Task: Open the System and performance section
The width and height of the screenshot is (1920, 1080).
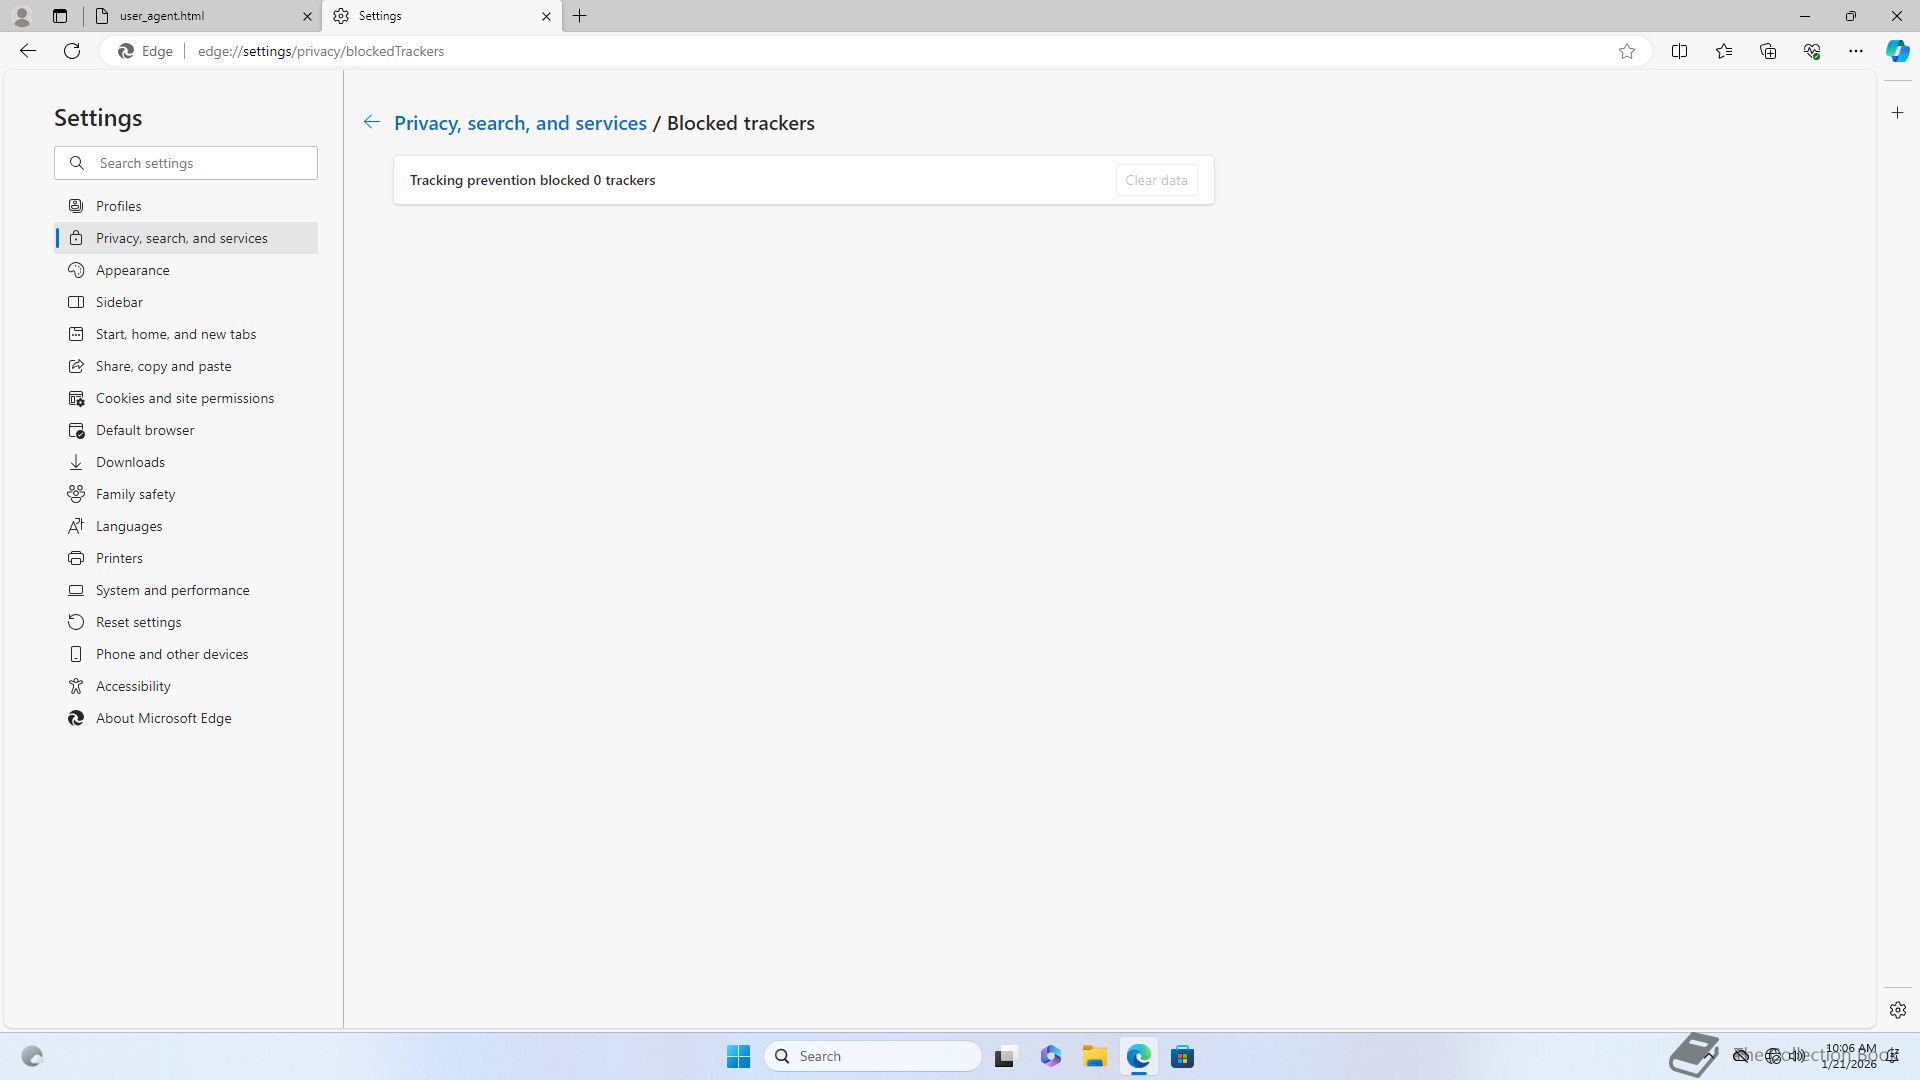Action: click(173, 590)
